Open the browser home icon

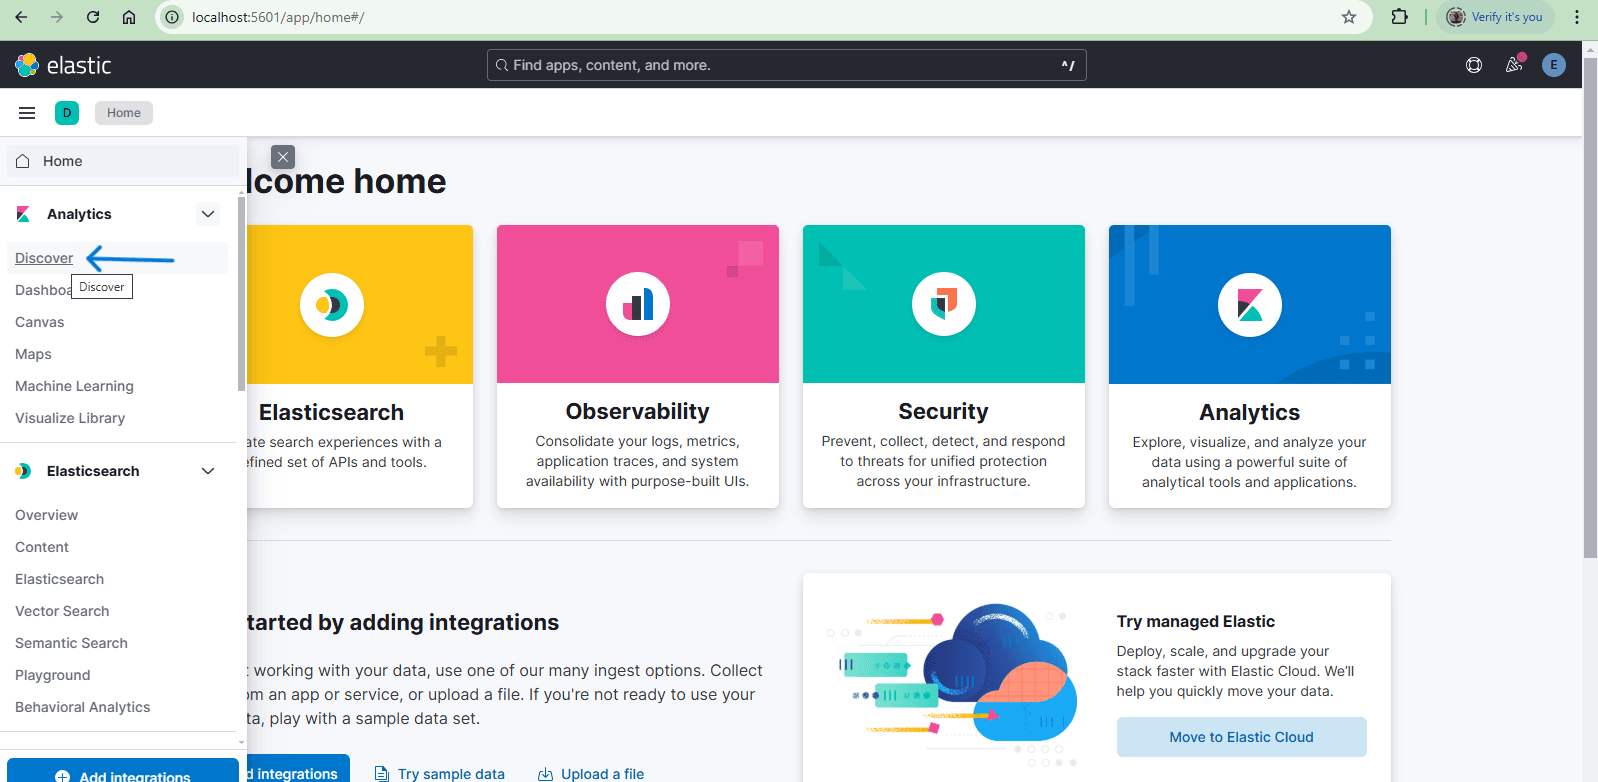[129, 17]
